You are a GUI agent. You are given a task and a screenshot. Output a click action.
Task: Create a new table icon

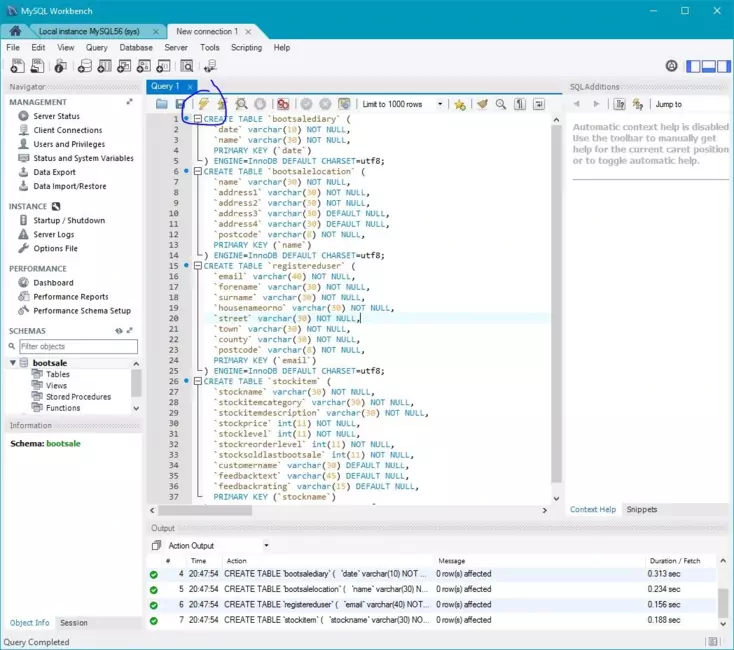pyautogui.click(x=104, y=66)
